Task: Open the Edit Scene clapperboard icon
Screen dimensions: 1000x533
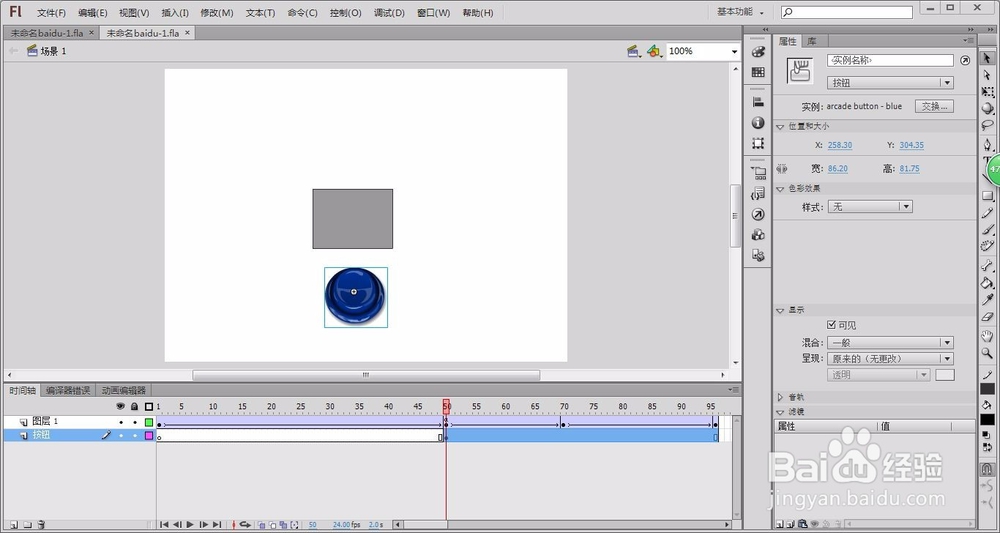Action: 633,51
